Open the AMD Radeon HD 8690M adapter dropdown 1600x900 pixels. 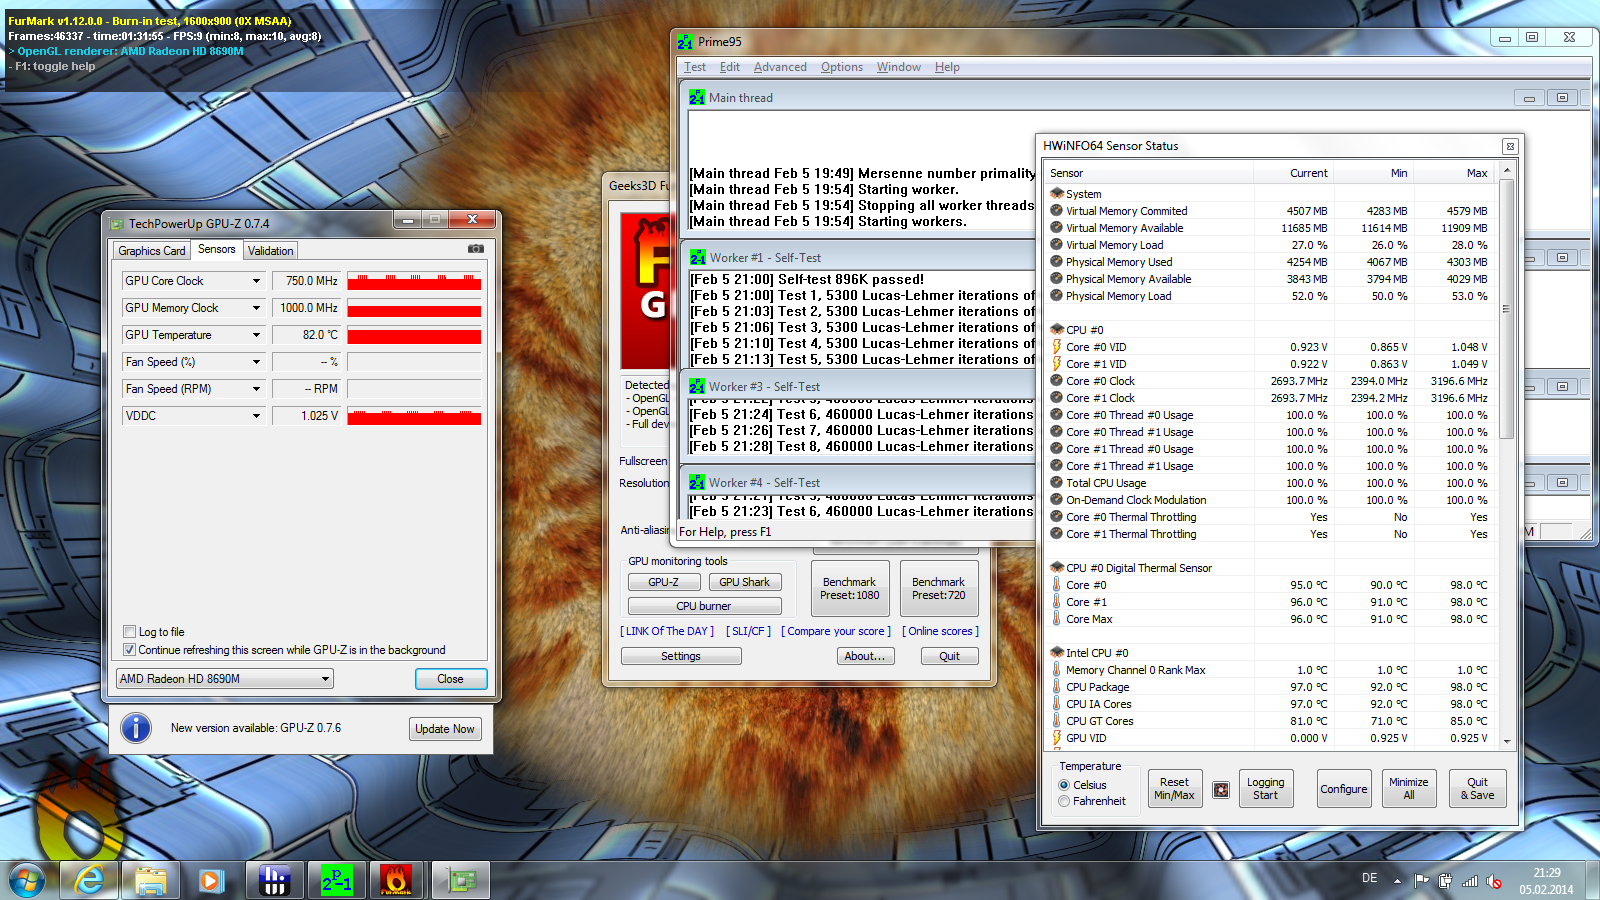pyautogui.click(x=225, y=679)
